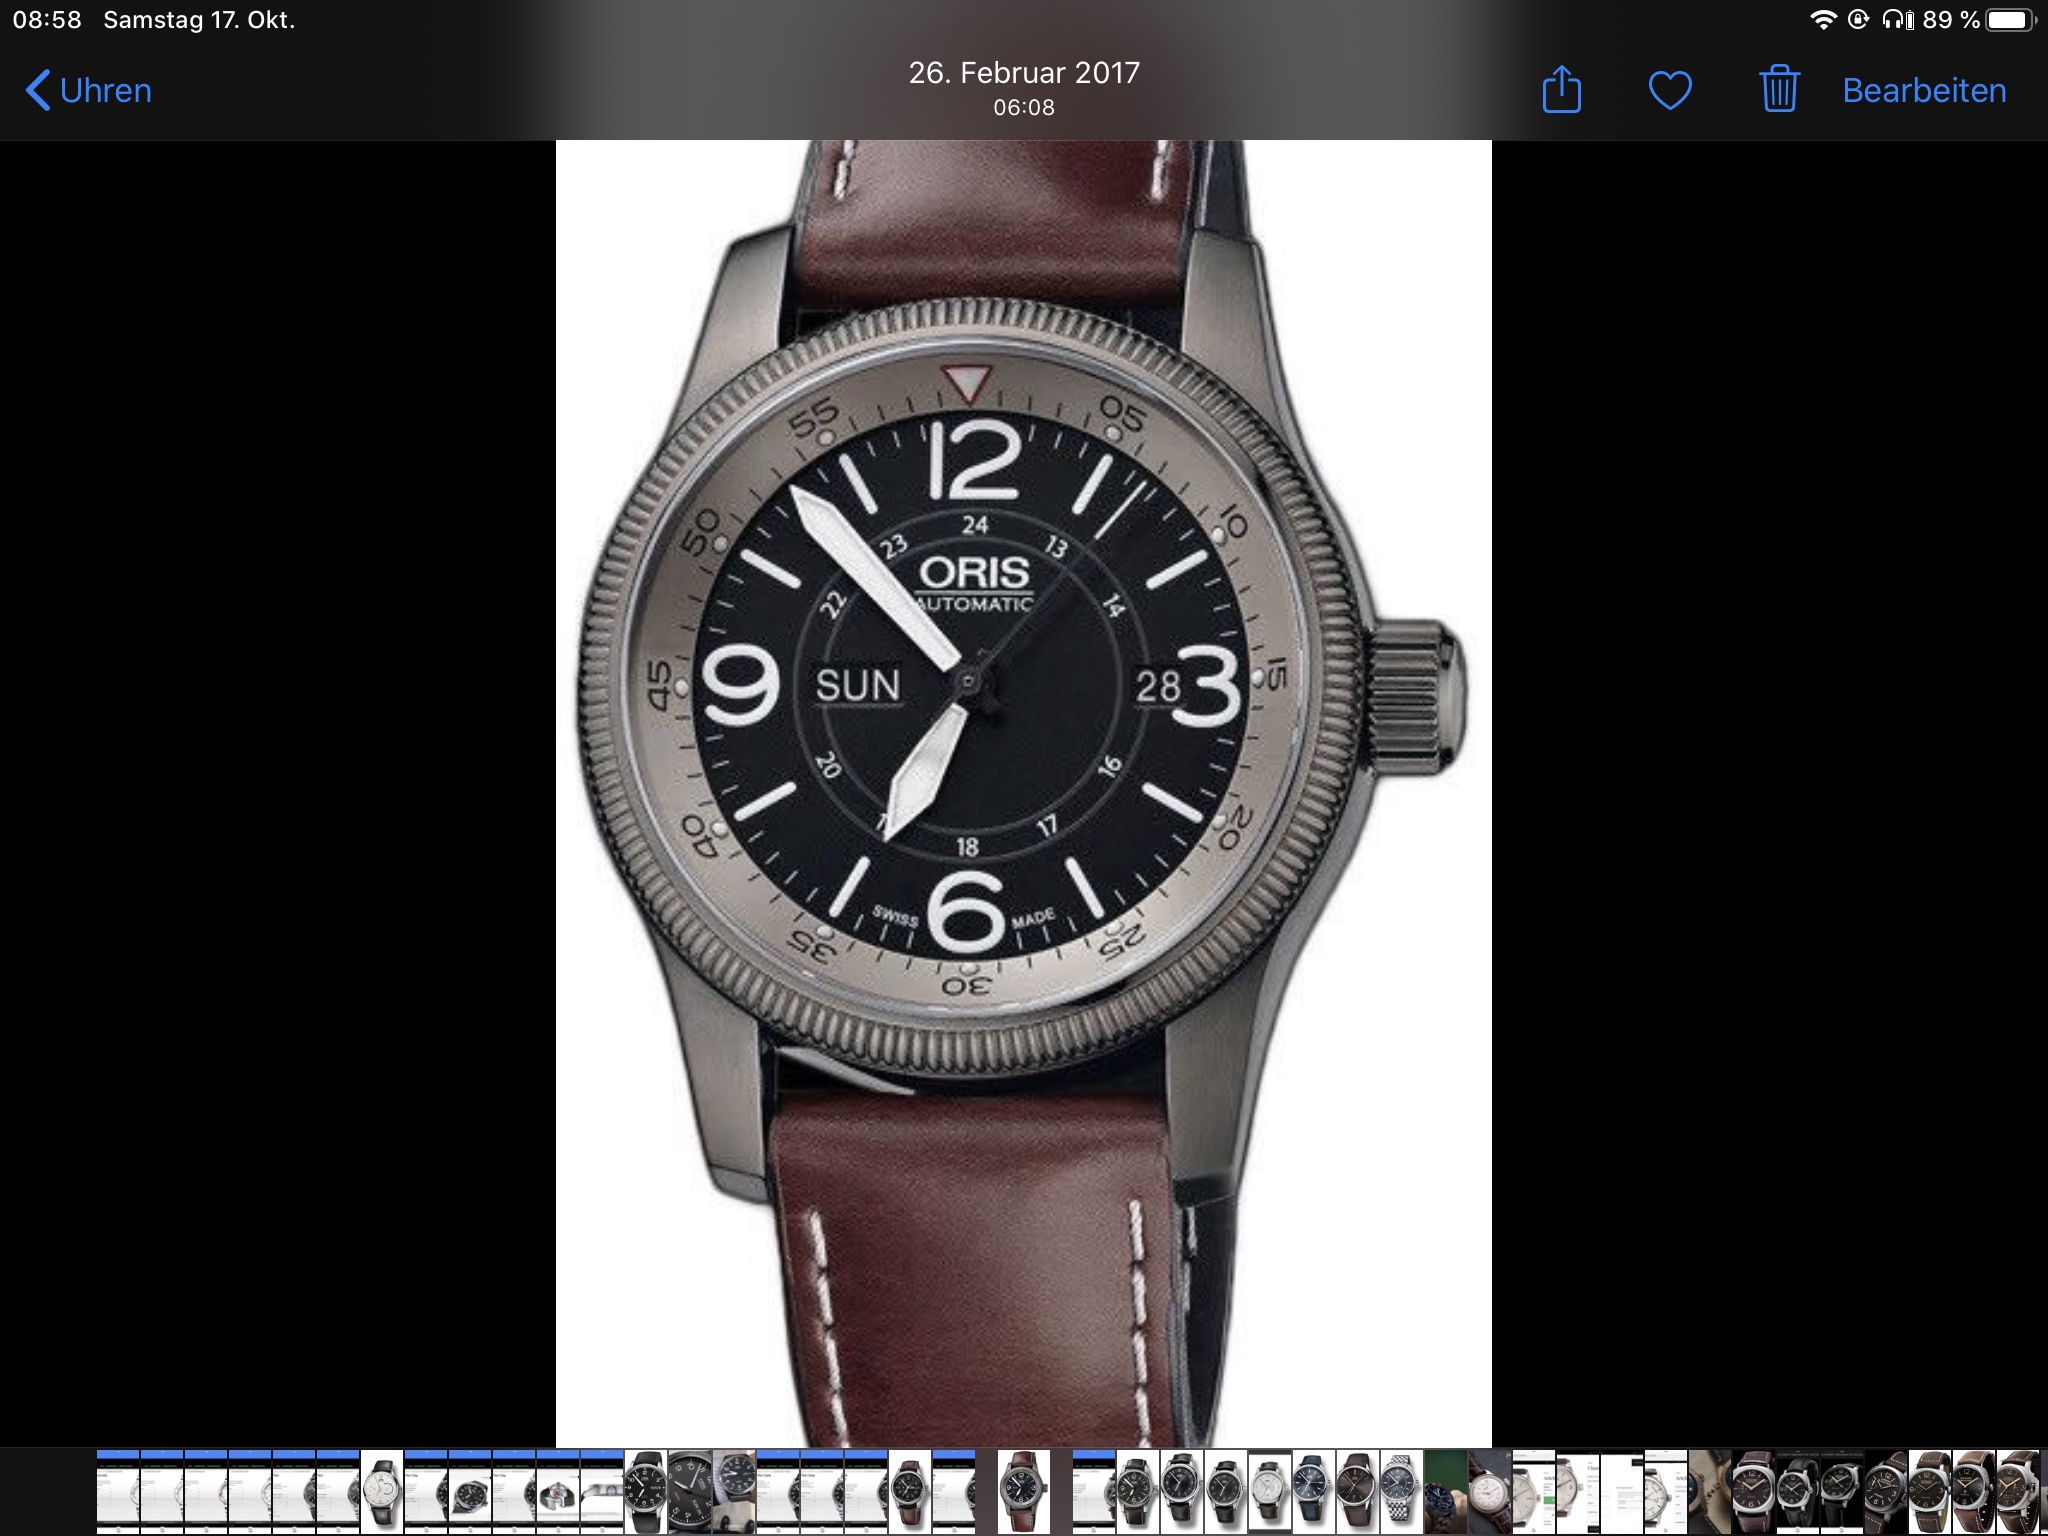Viewport: 2048px width, 1536px height.
Task: Select thumbnail with green background
Action: click(1446, 1492)
